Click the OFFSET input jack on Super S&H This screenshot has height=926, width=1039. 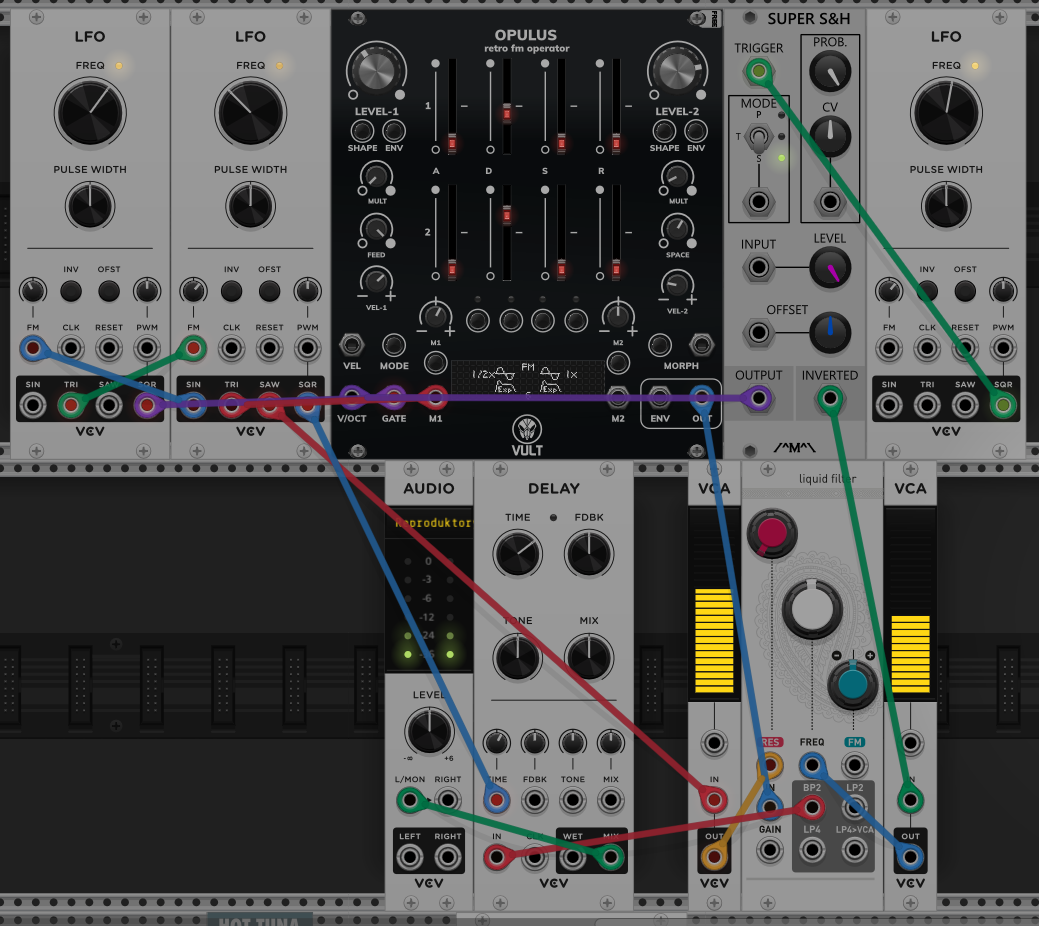tap(759, 333)
